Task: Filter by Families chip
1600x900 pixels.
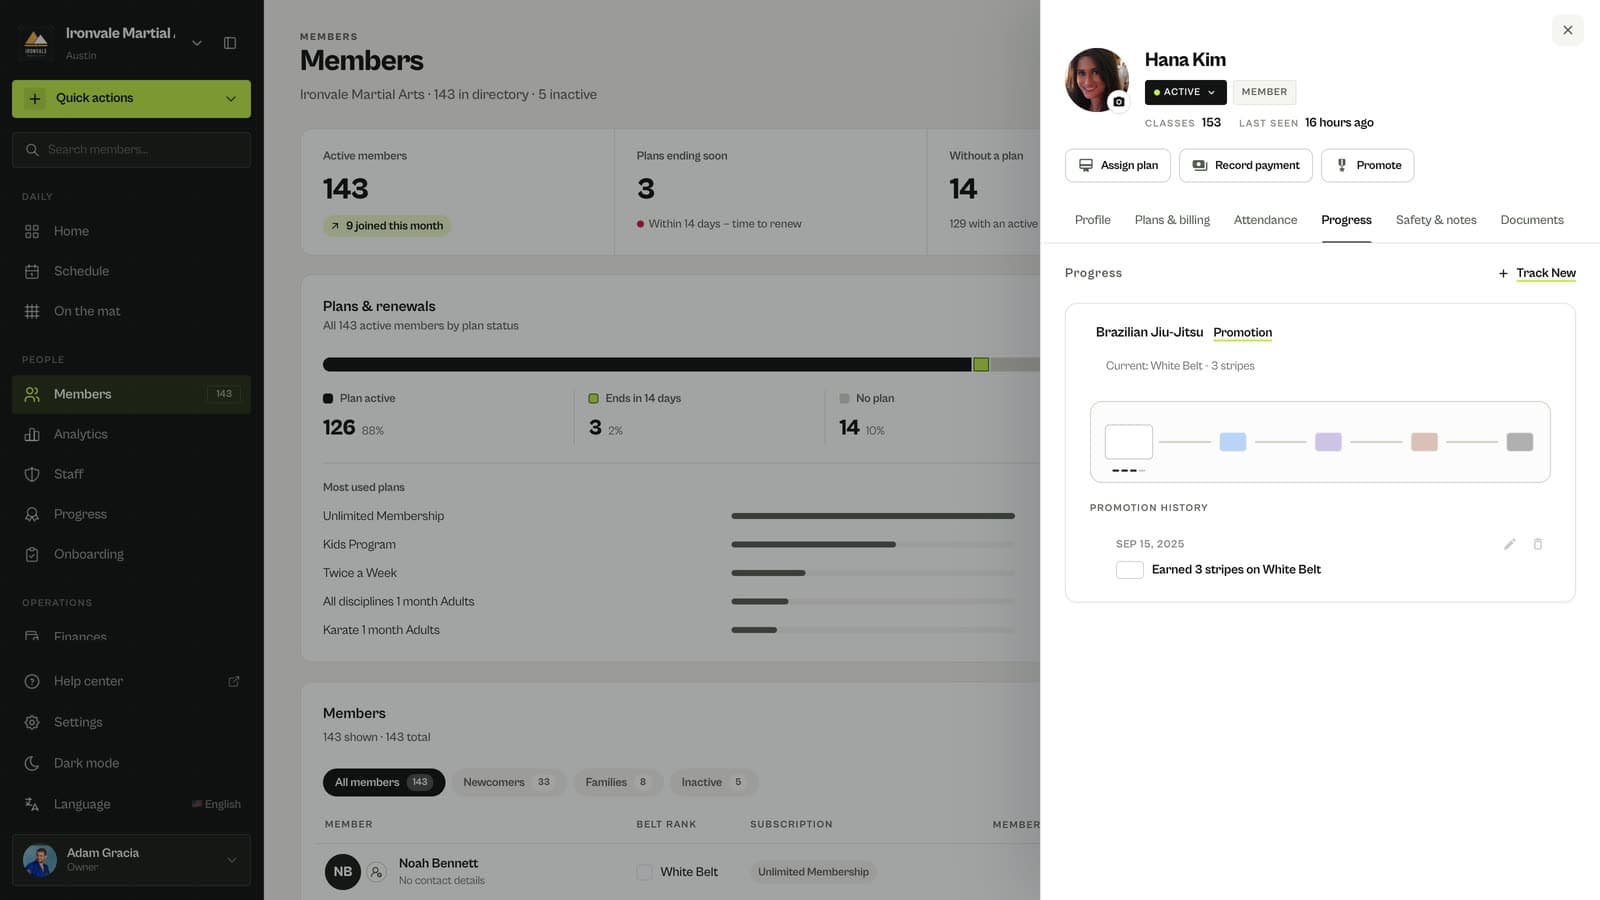Action: click(x=617, y=782)
